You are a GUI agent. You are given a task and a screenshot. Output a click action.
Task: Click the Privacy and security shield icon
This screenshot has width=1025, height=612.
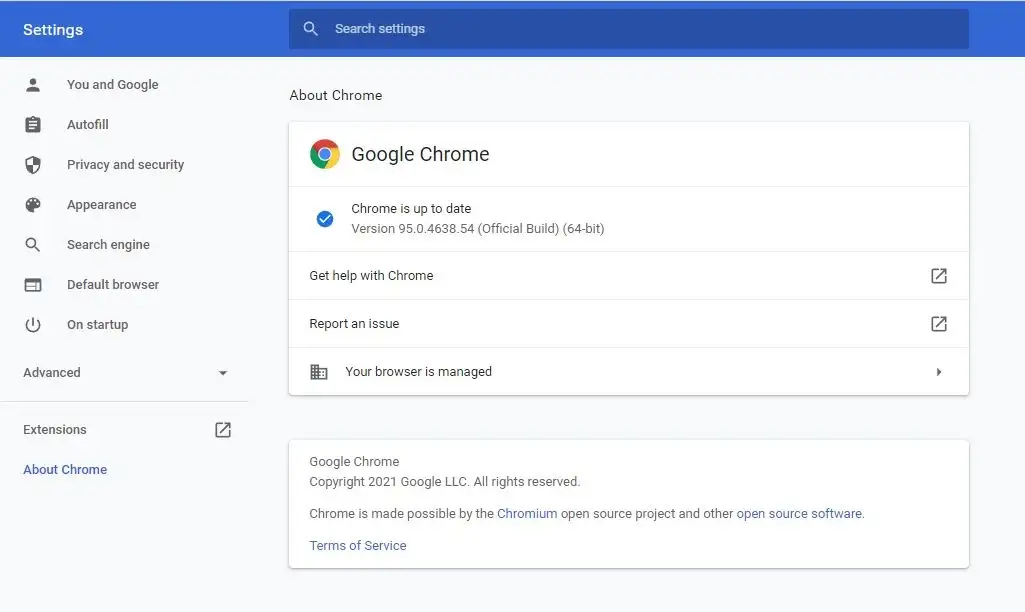click(x=33, y=165)
